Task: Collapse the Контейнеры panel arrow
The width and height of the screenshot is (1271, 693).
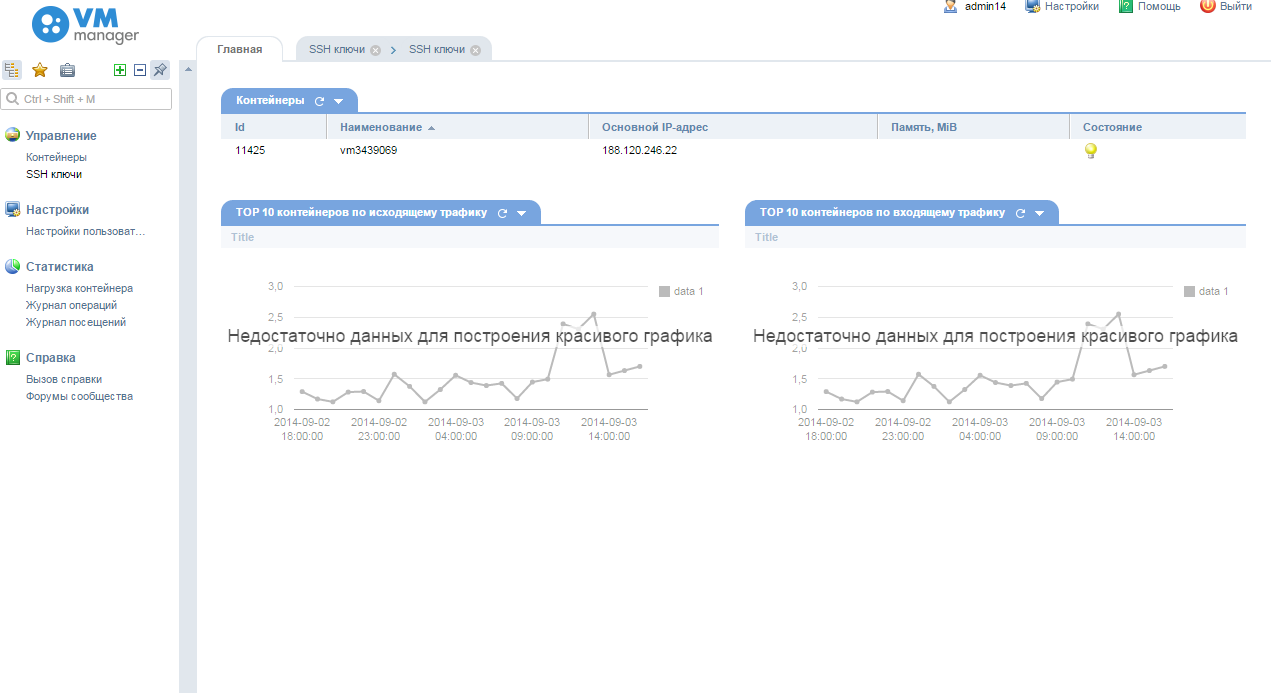Action: [339, 101]
